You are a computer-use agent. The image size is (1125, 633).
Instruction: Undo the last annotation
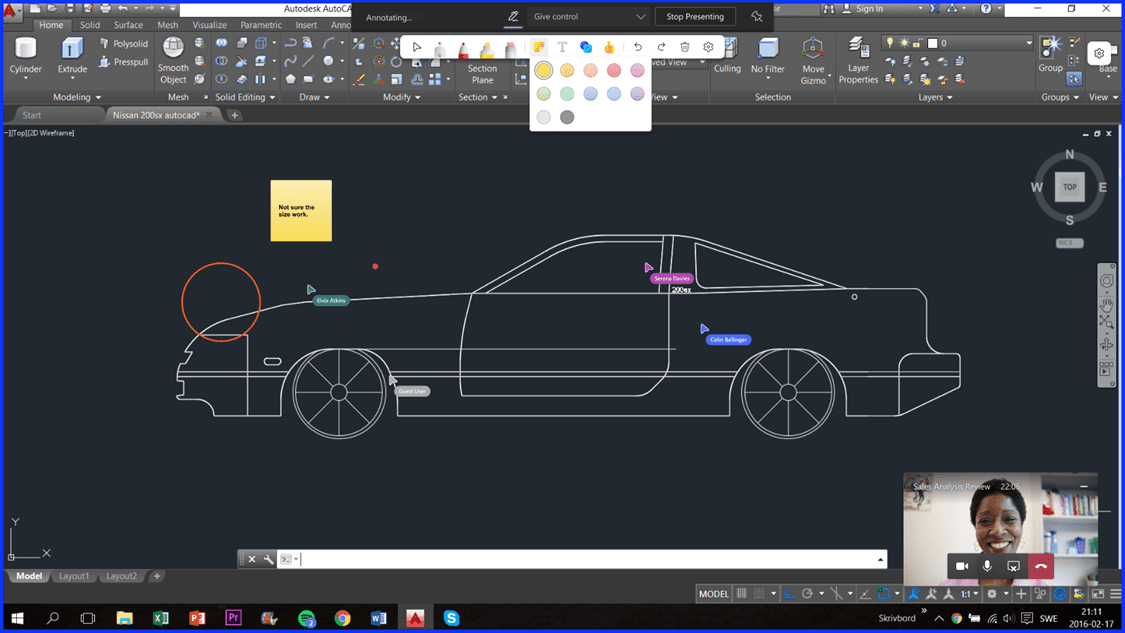point(637,46)
